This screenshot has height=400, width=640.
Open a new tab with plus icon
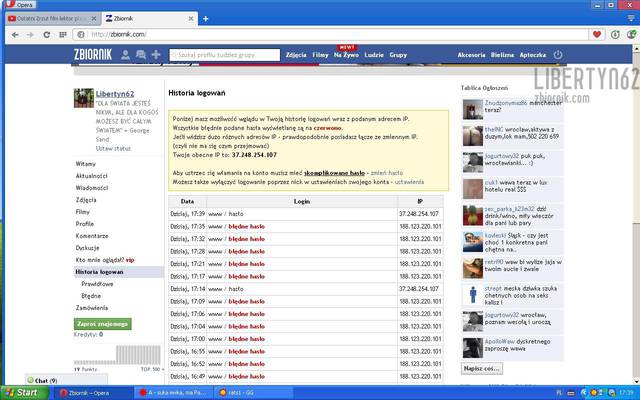click(206, 18)
